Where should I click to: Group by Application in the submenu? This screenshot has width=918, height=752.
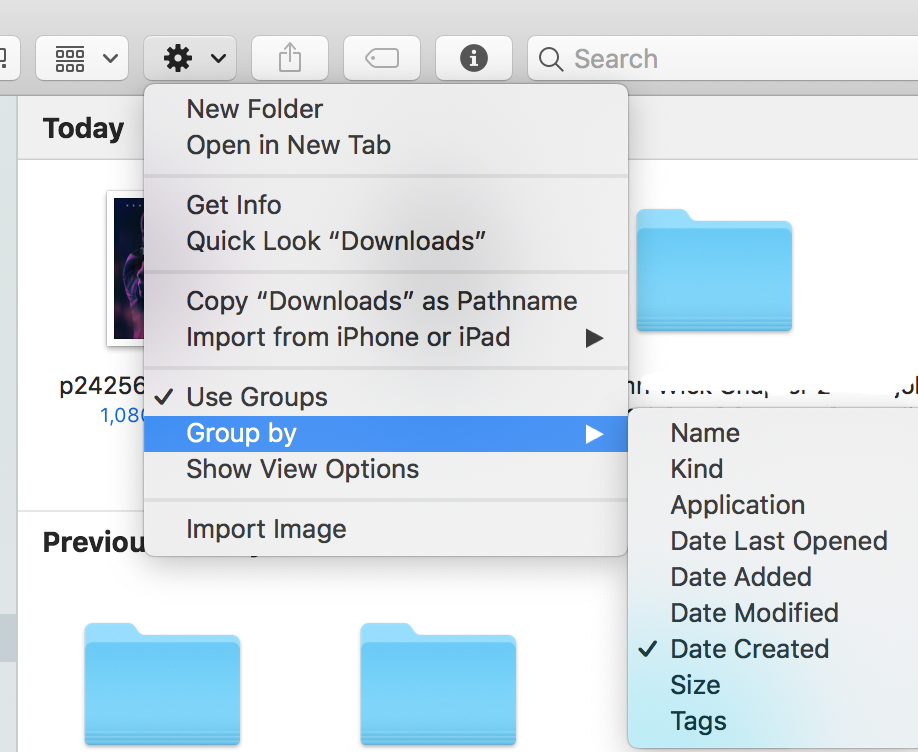[773, 505]
